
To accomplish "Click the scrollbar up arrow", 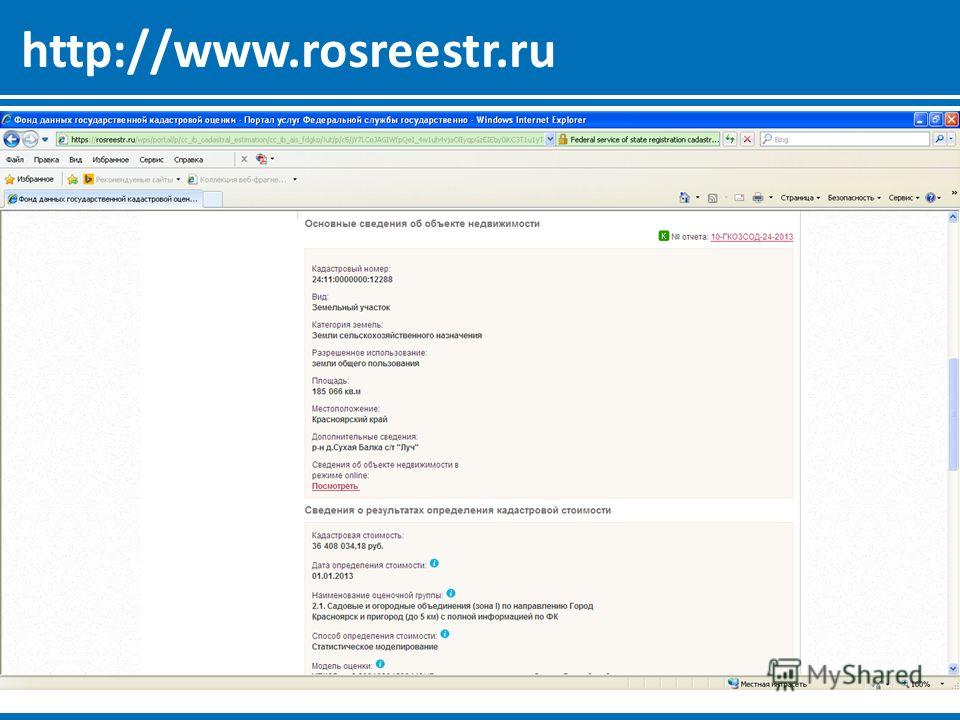I will click(x=953, y=217).
